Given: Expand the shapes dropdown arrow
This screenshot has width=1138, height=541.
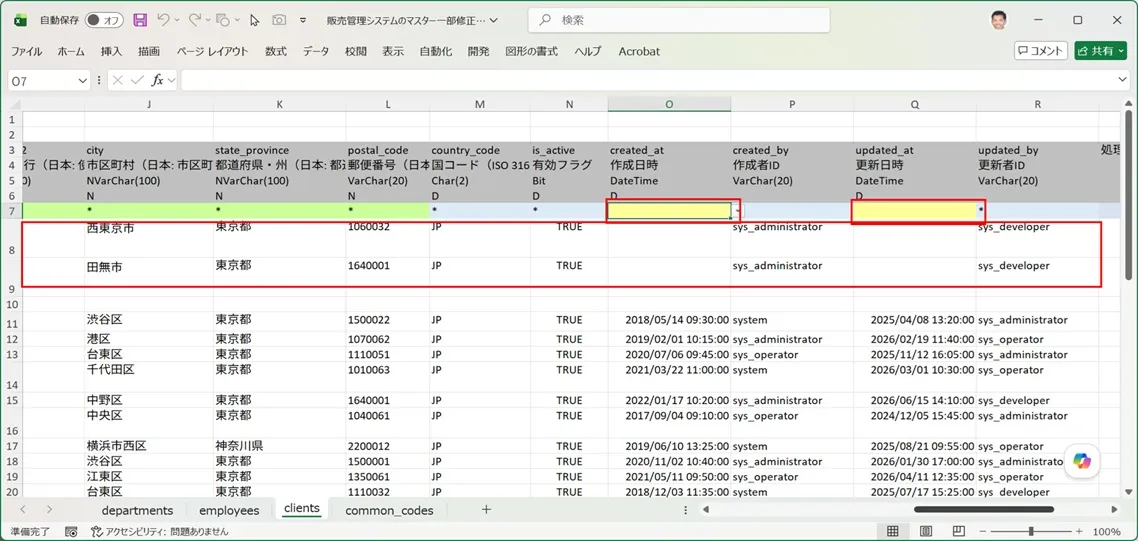Looking at the screenshot, I should click(237, 20).
